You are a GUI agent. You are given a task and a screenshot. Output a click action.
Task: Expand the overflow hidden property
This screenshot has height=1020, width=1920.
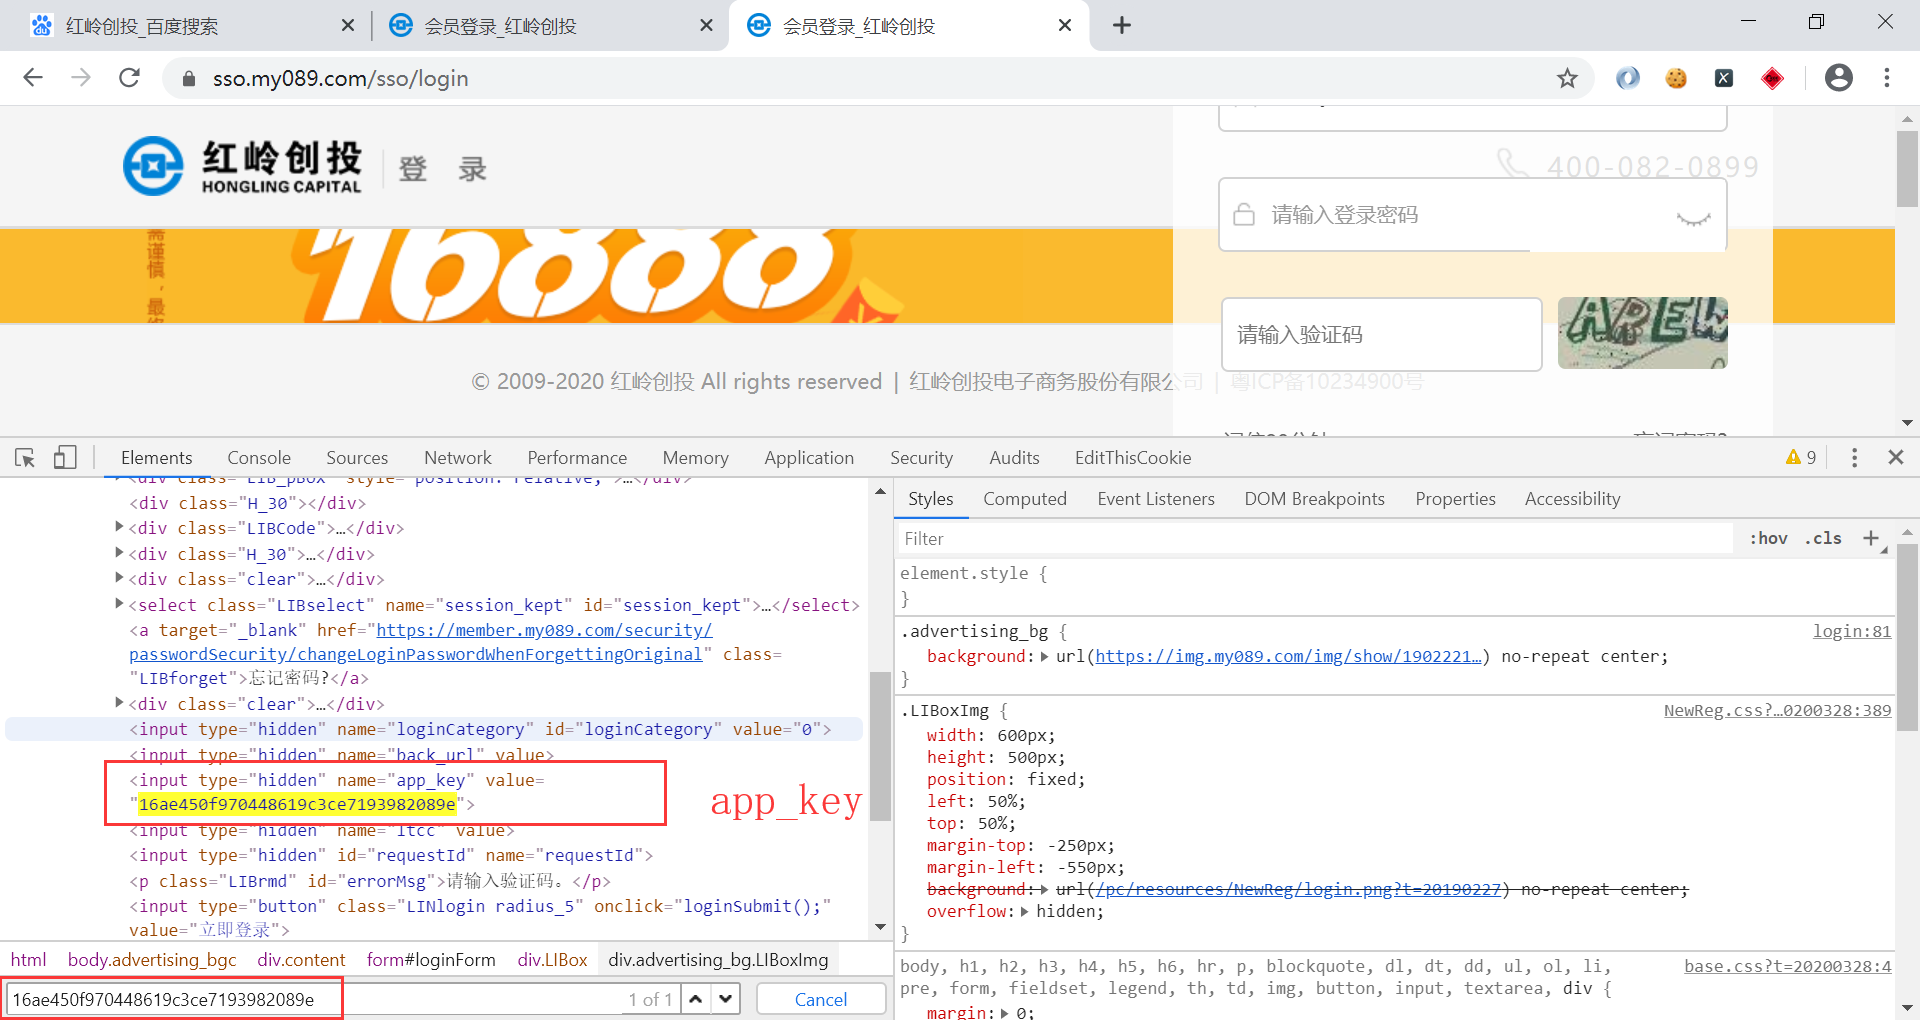click(x=1024, y=912)
